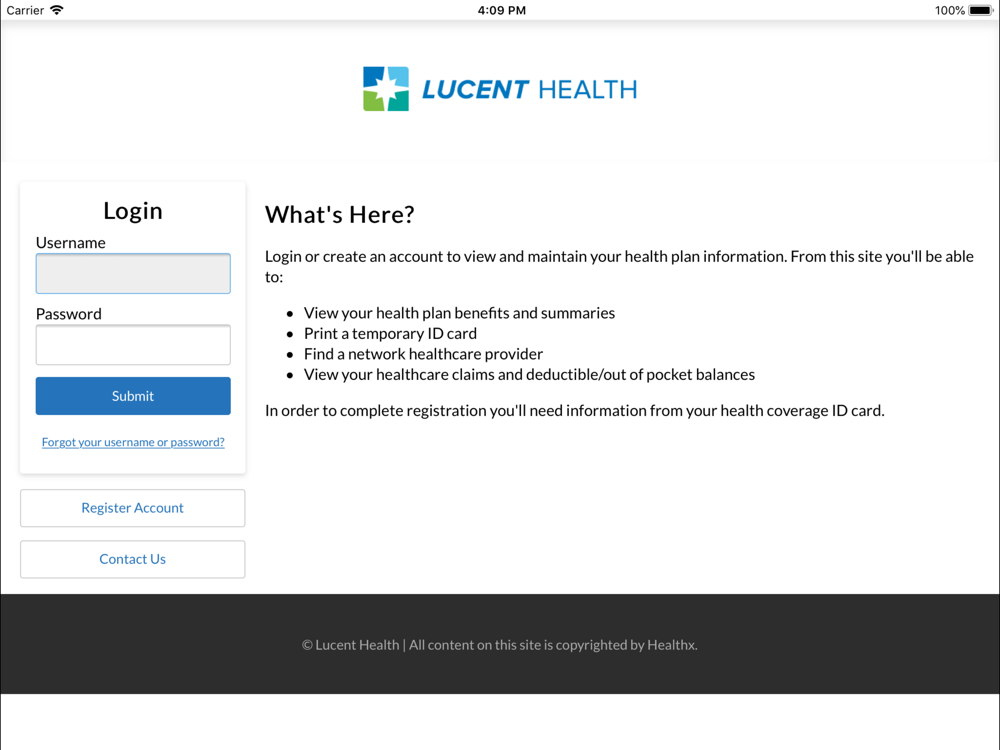
Task: Click the Username input field
Action: [133, 274]
